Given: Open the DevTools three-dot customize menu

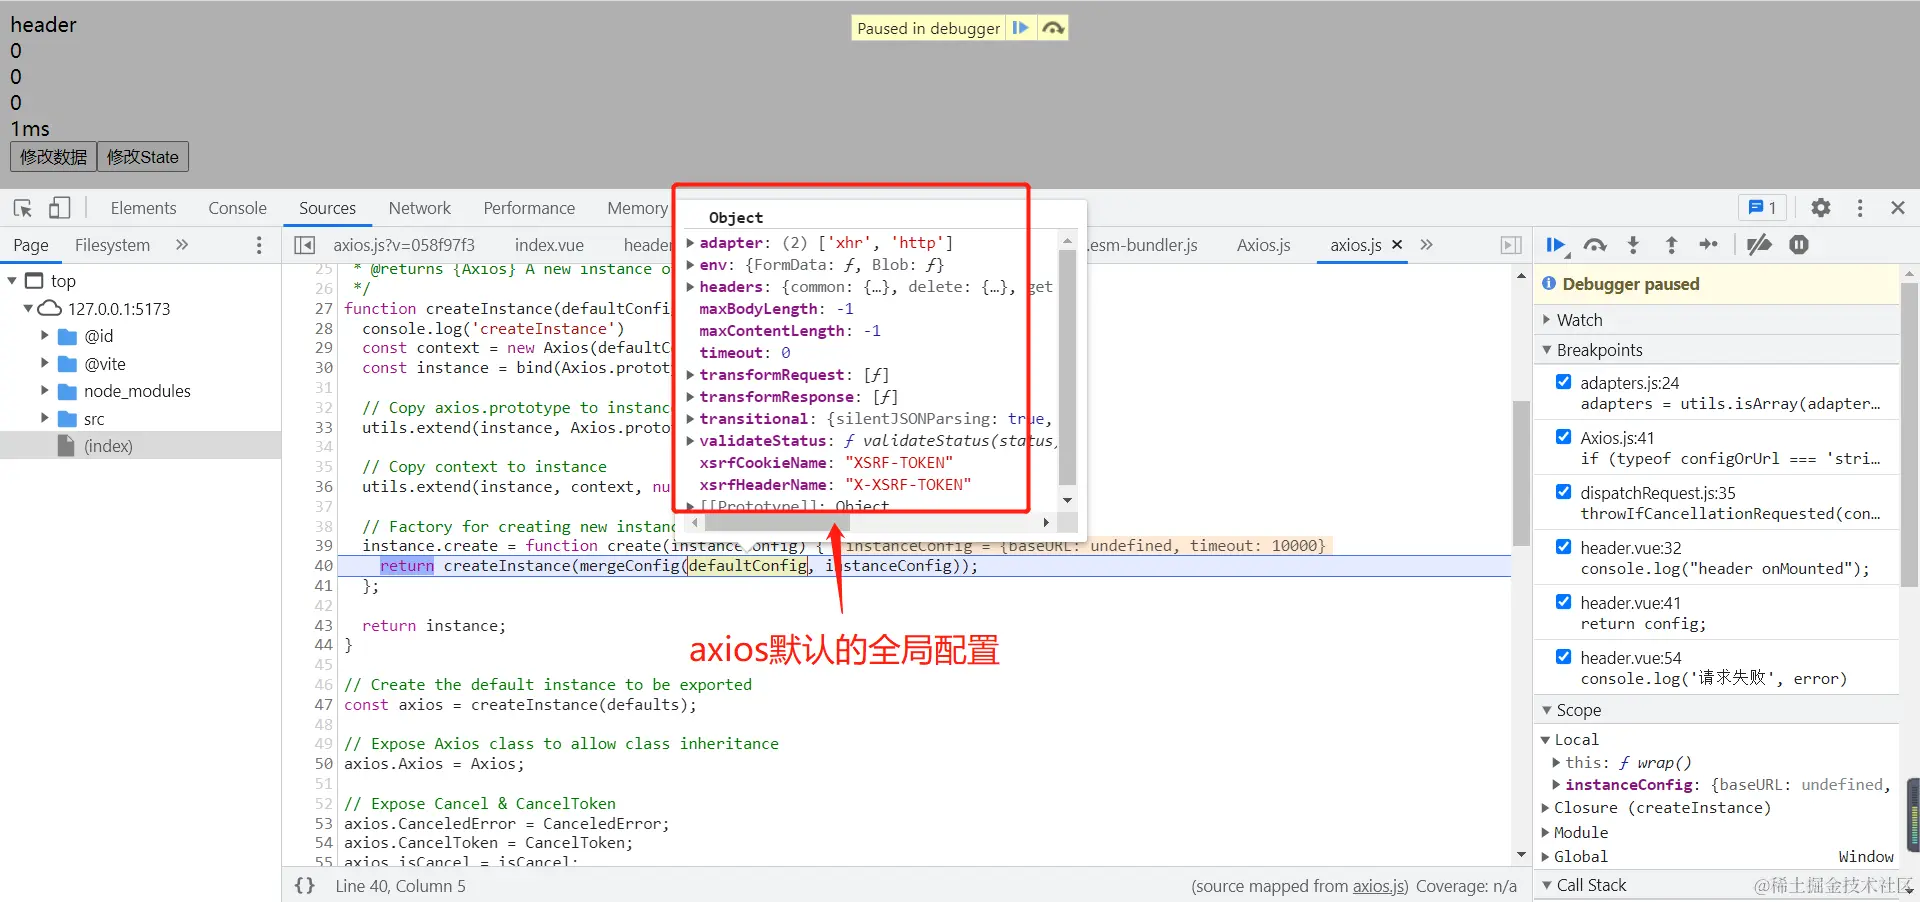Looking at the screenshot, I should tap(1860, 208).
